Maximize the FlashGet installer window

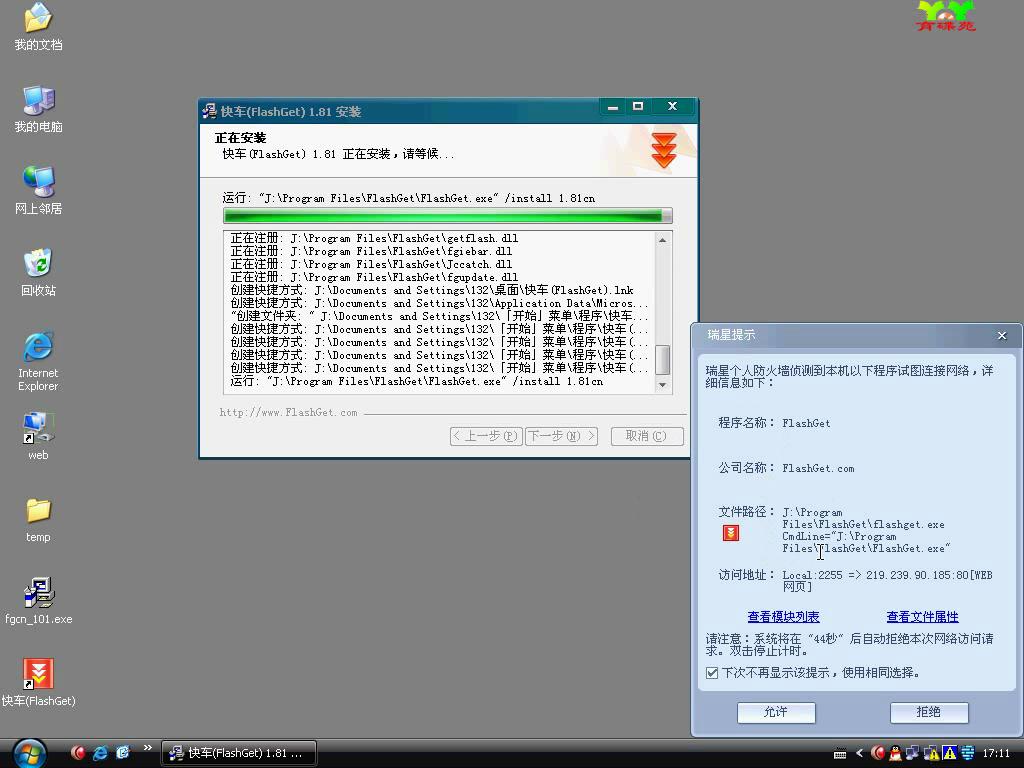click(638, 106)
